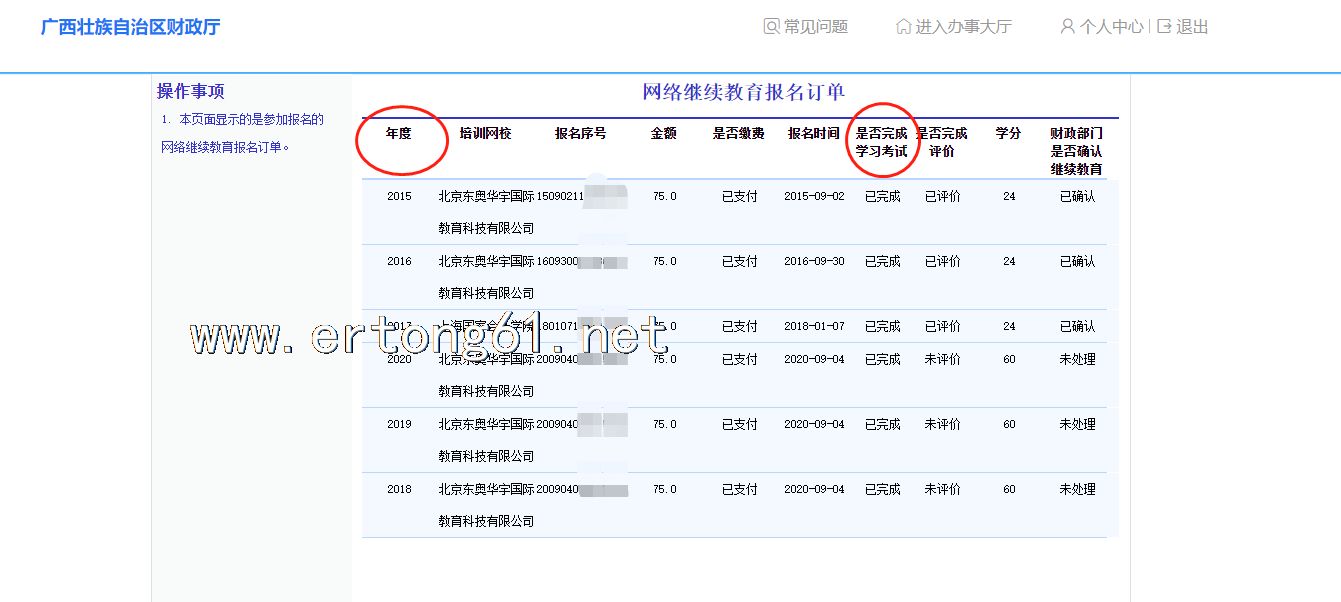Image resolution: width=1341 pixels, height=602 pixels.
Task: Select the 2015 year cell
Action: click(x=399, y=197)
